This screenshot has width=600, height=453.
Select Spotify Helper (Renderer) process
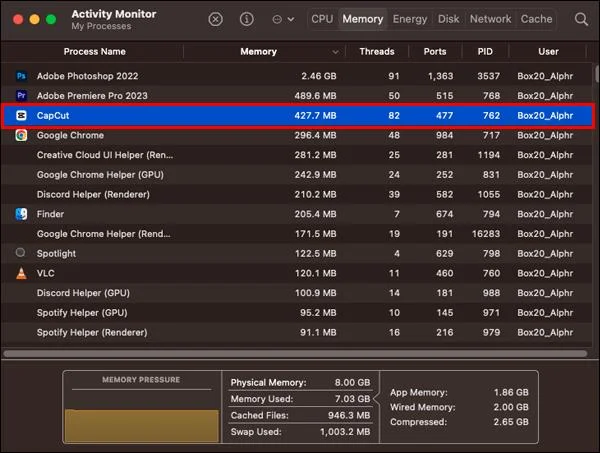click(x=92, y=332)
